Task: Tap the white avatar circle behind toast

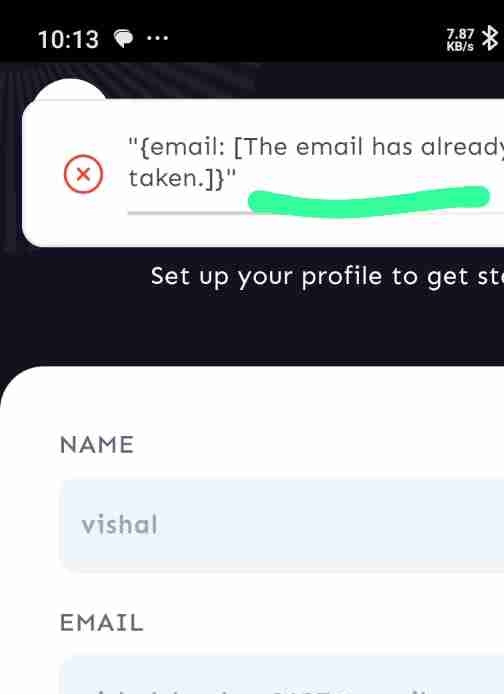Action: tap(69, 89)
